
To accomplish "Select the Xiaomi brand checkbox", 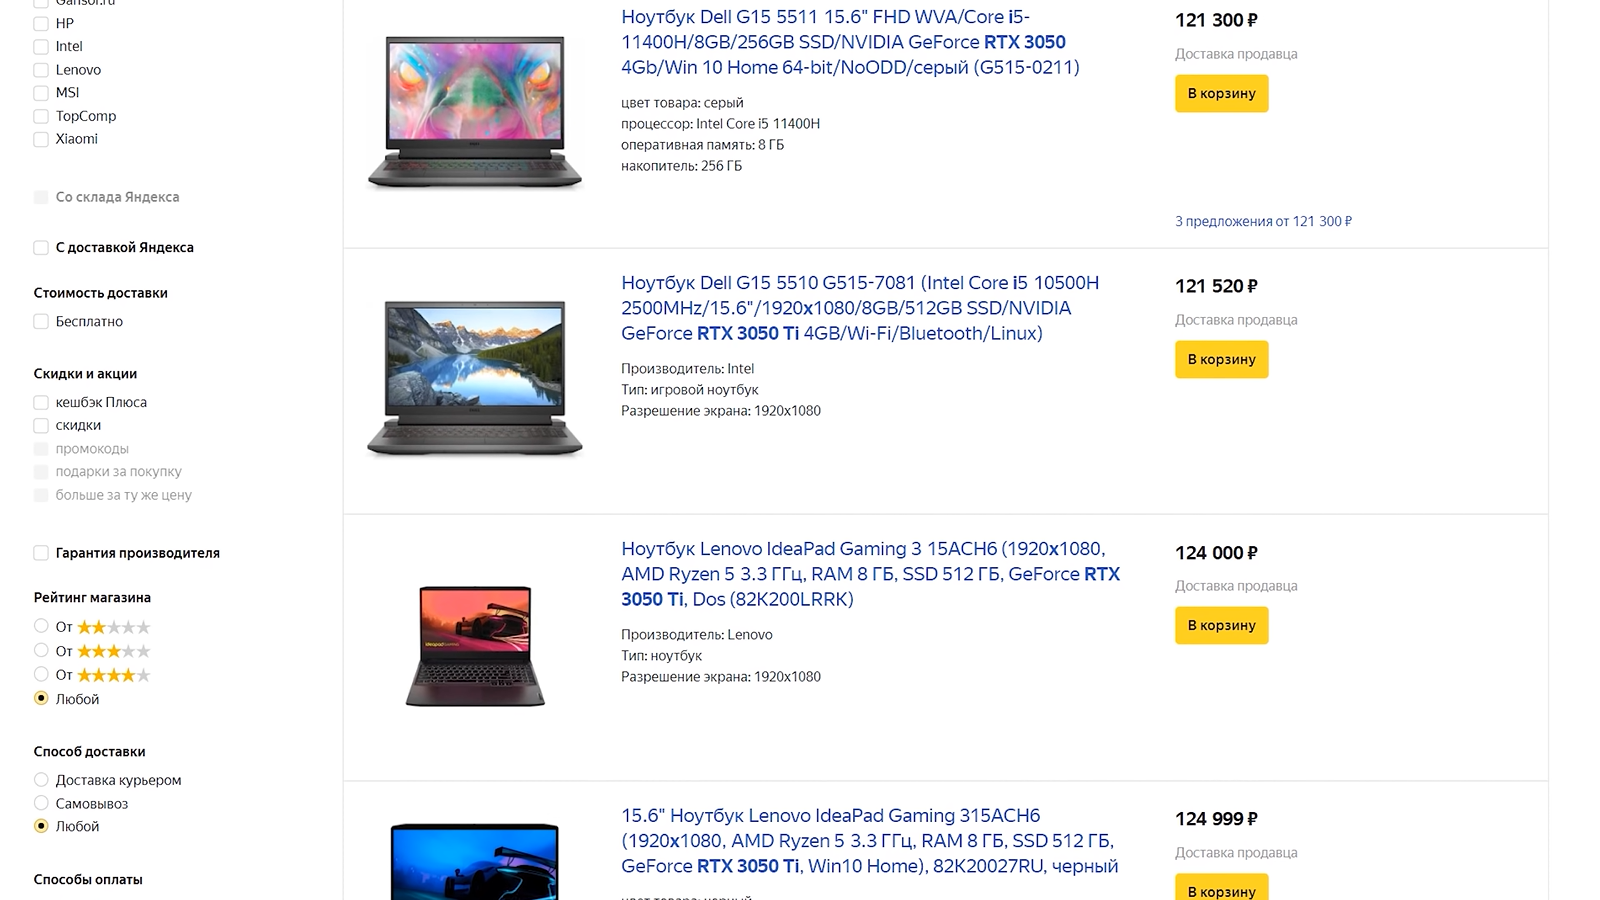I will coord(41,139).
